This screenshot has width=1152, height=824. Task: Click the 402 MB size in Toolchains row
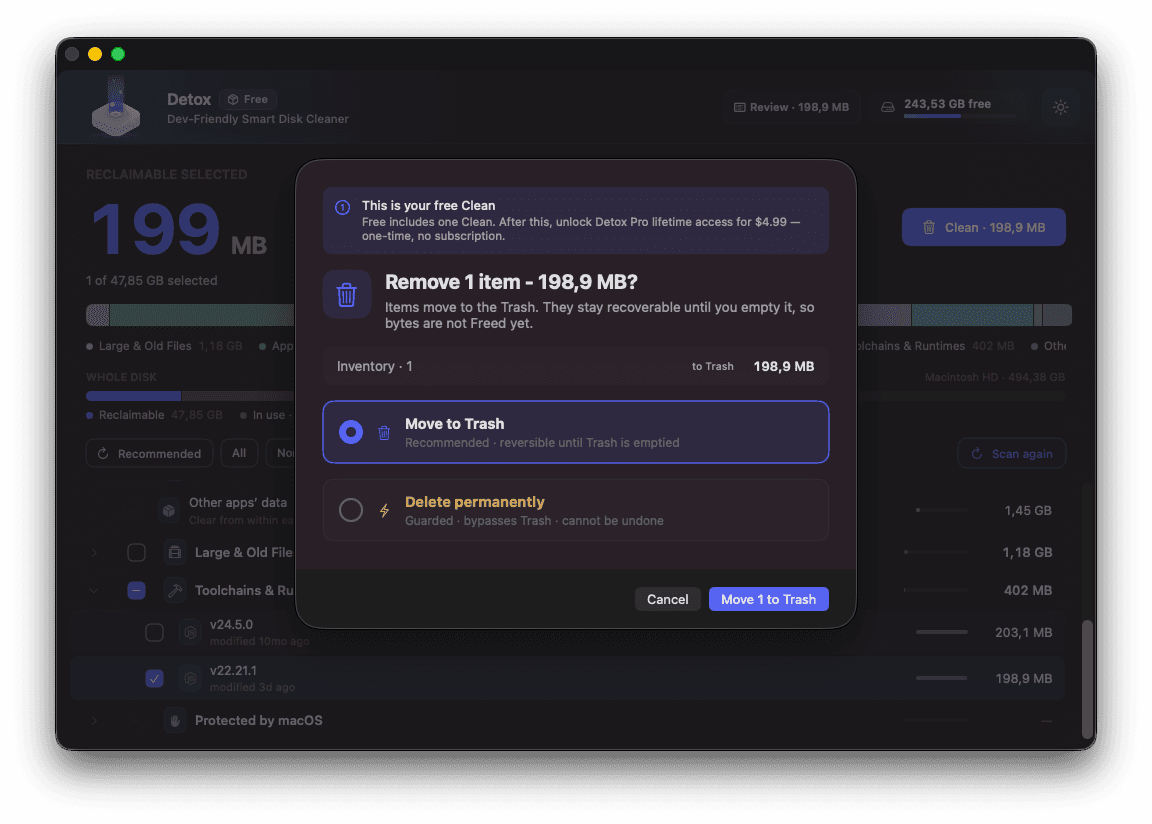(x=1028, y=590)
